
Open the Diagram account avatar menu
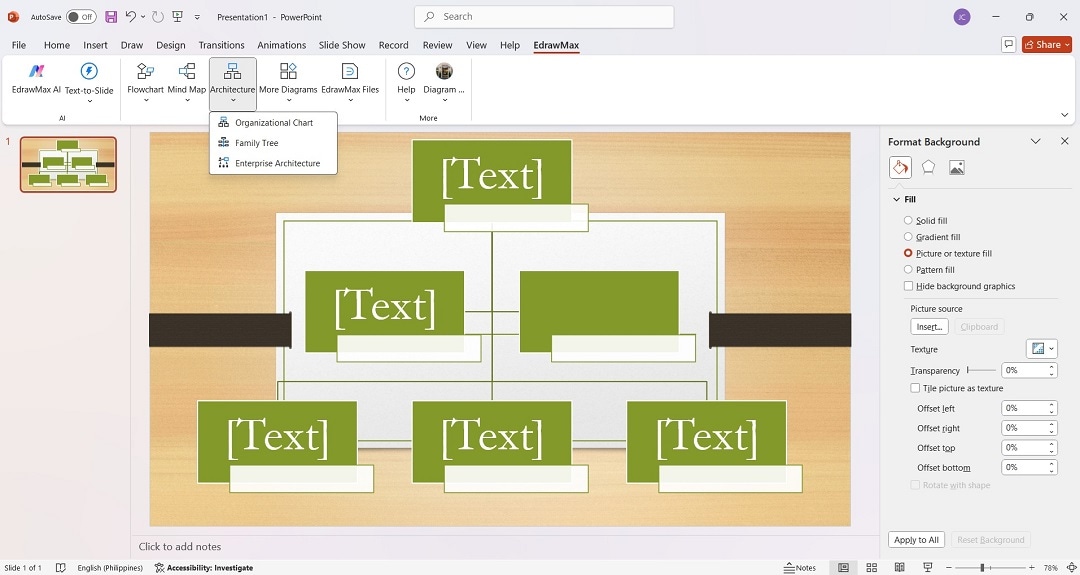coord(444,83)
